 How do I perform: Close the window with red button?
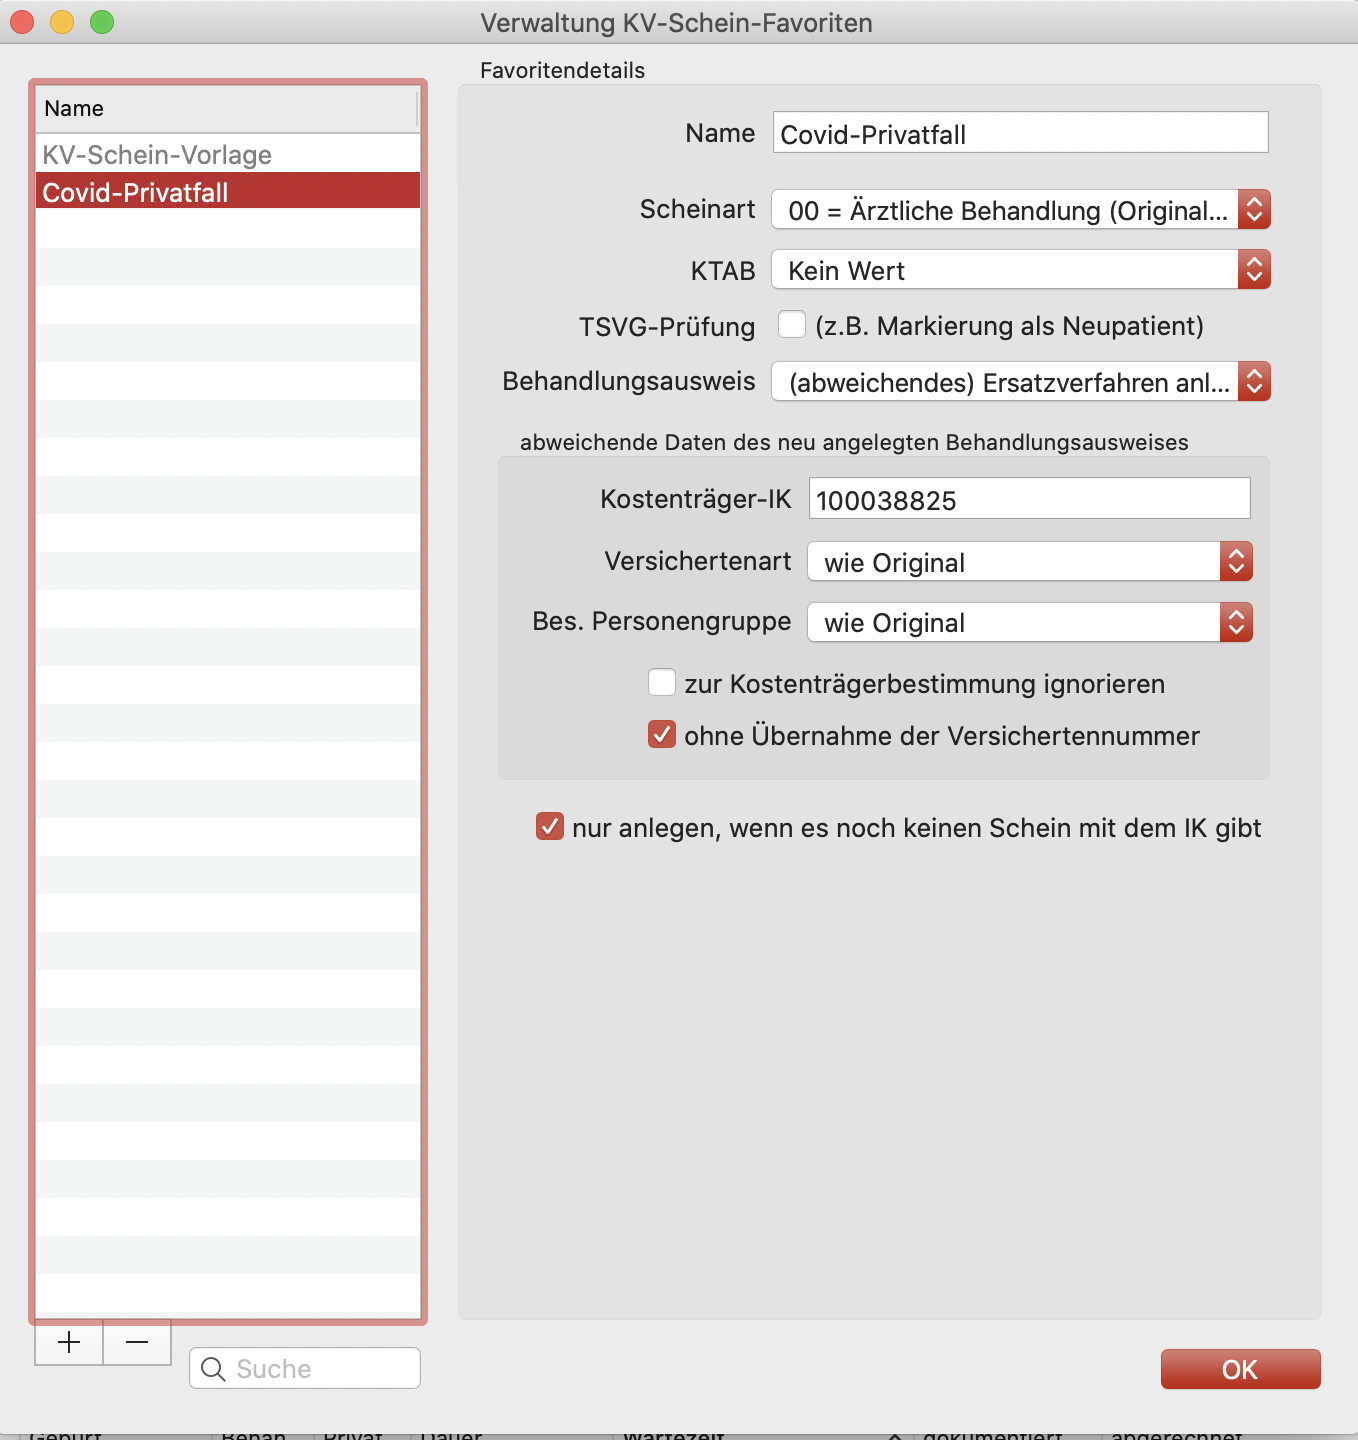22,22
